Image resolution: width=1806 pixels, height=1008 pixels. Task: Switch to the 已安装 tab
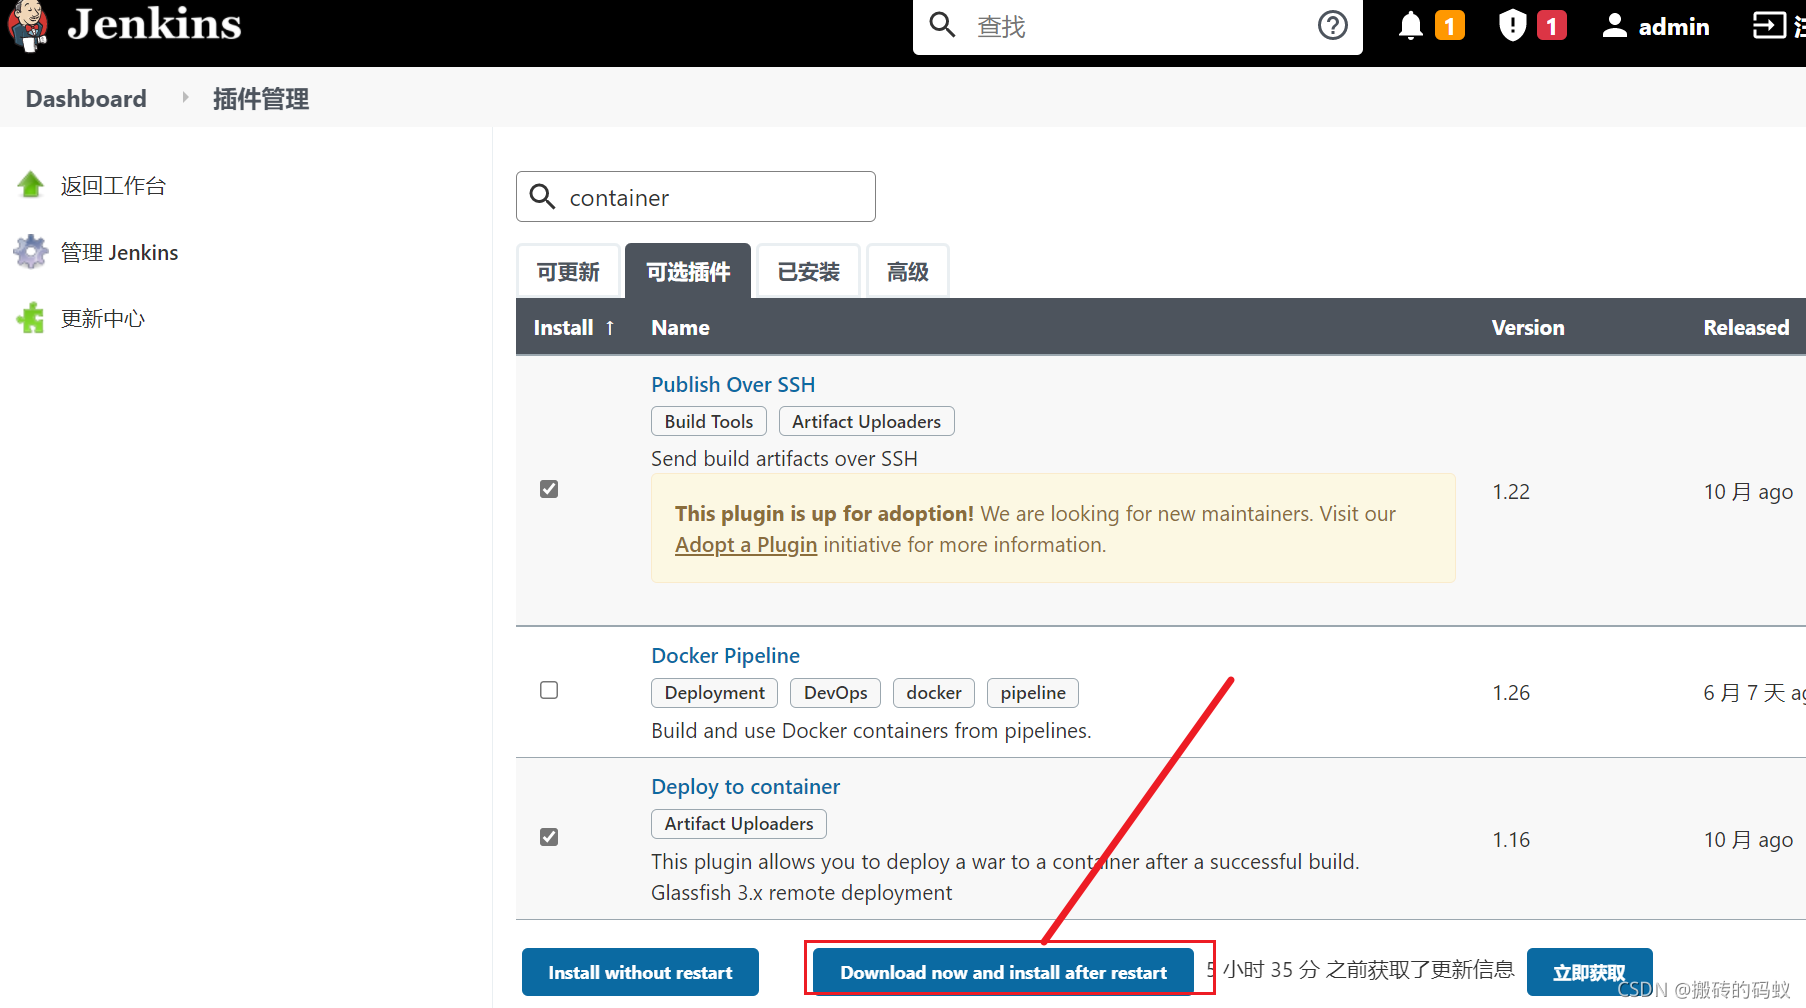click(809, 271)
